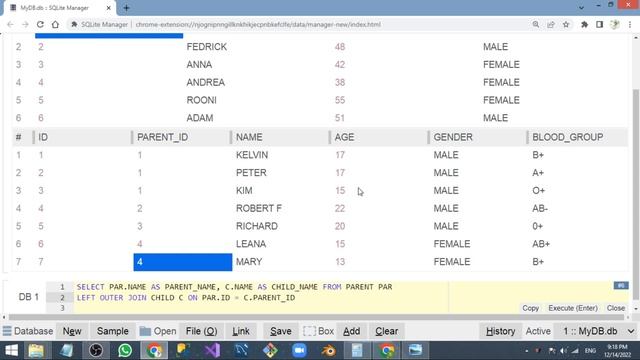Click the GENDER column header

(453, 137)
